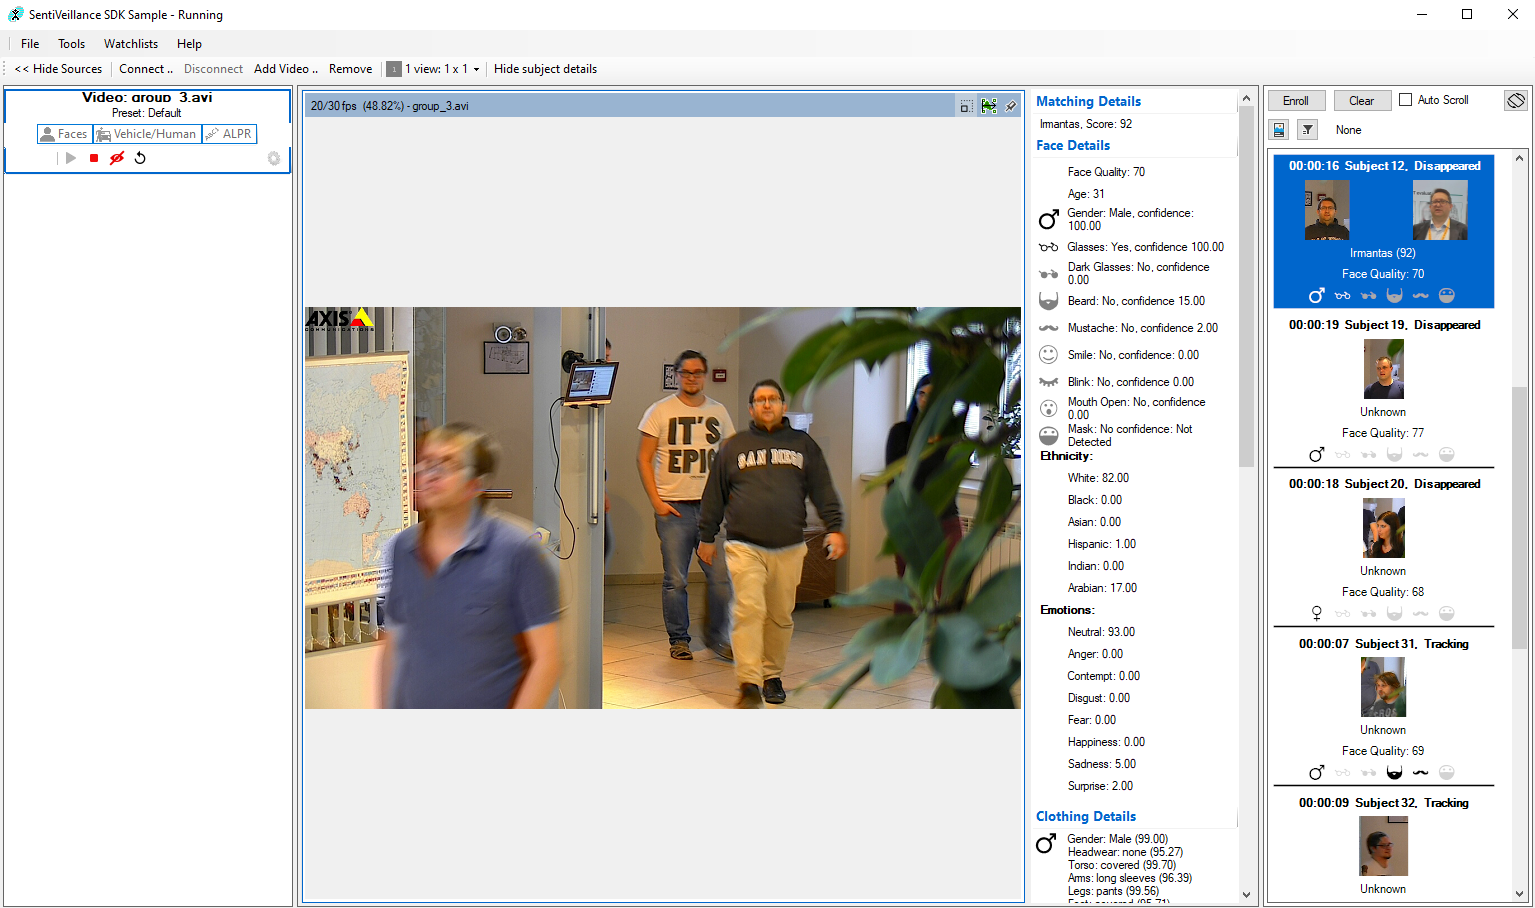
Task: Open the Tools menu
Action: (x=71, y=44)
